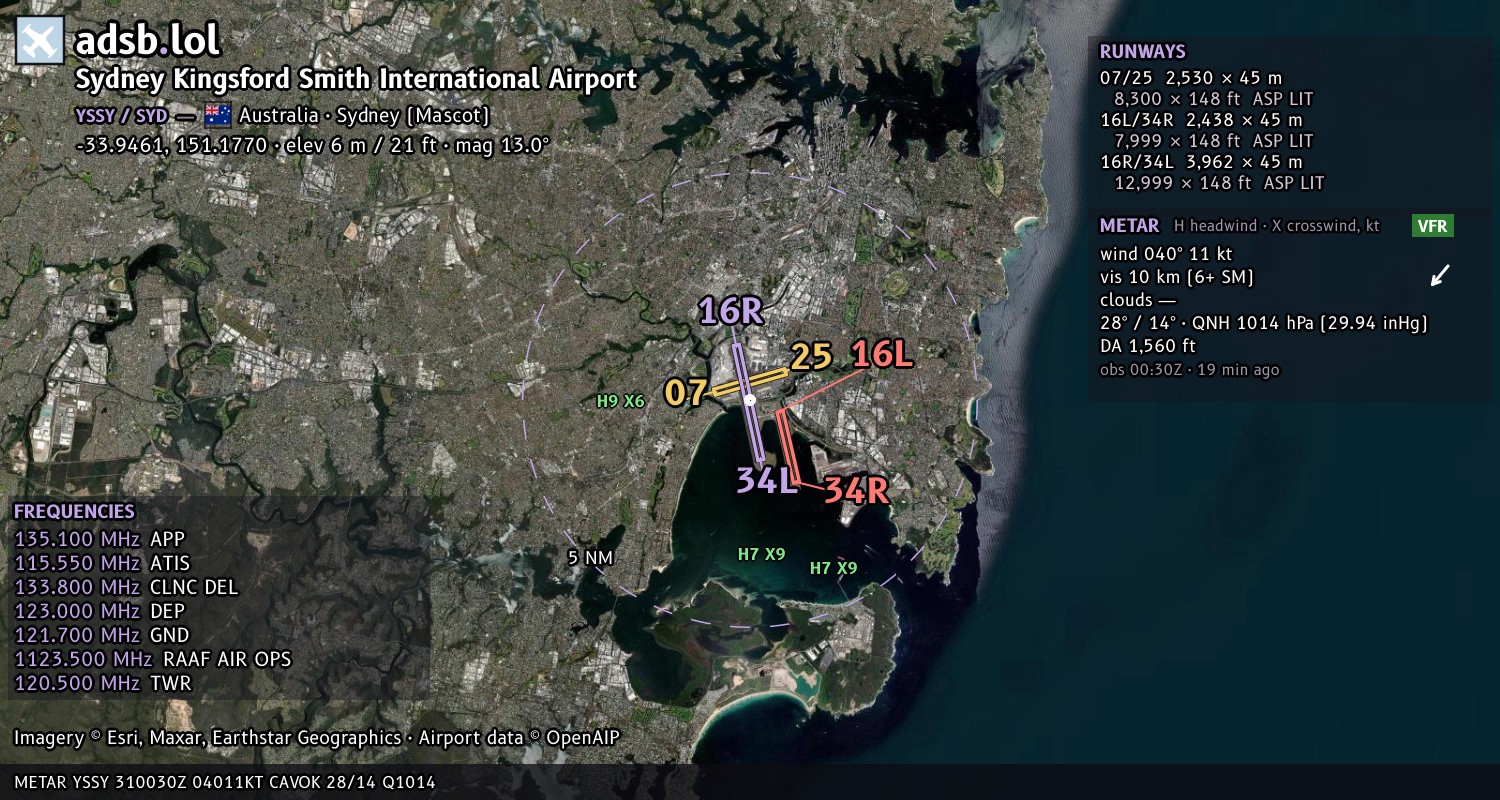Click the Australian flag icon
Viewport: 1500px width, 800px height.
click(217, 115)
